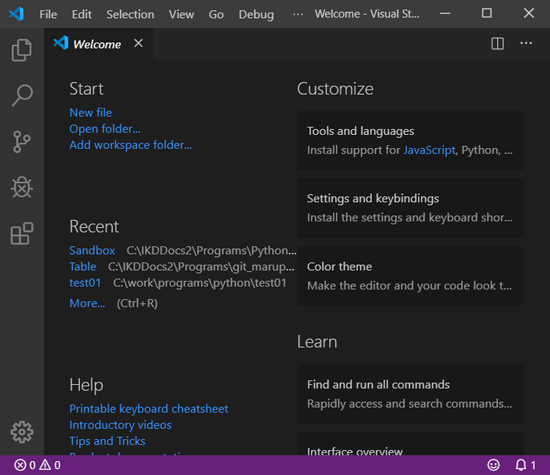
Task: Open the File menu
Action: [48, 14]
